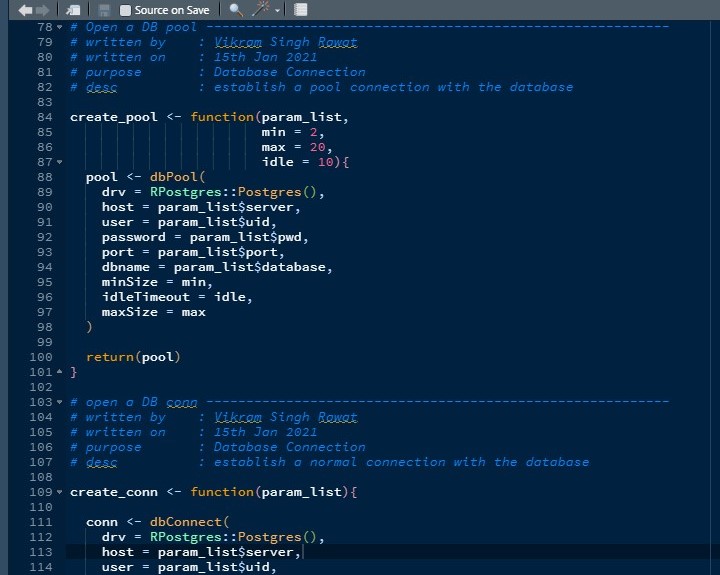Click the code tools magic wand

point(262,9)
